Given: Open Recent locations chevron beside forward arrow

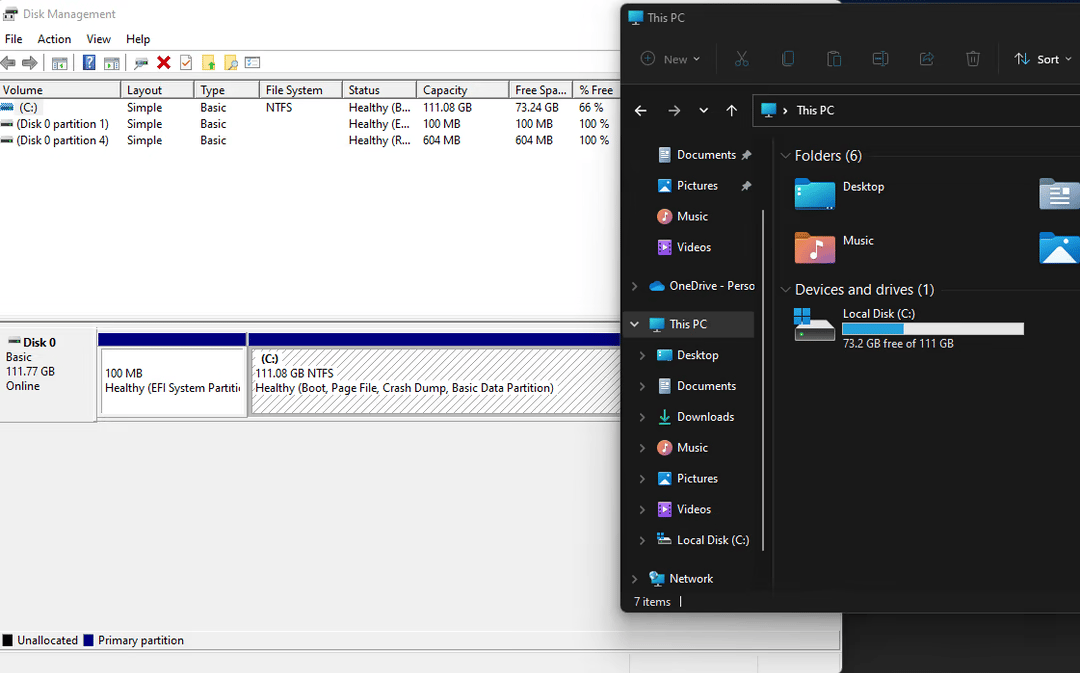Looking at the screenshot, I should (703, 110).
